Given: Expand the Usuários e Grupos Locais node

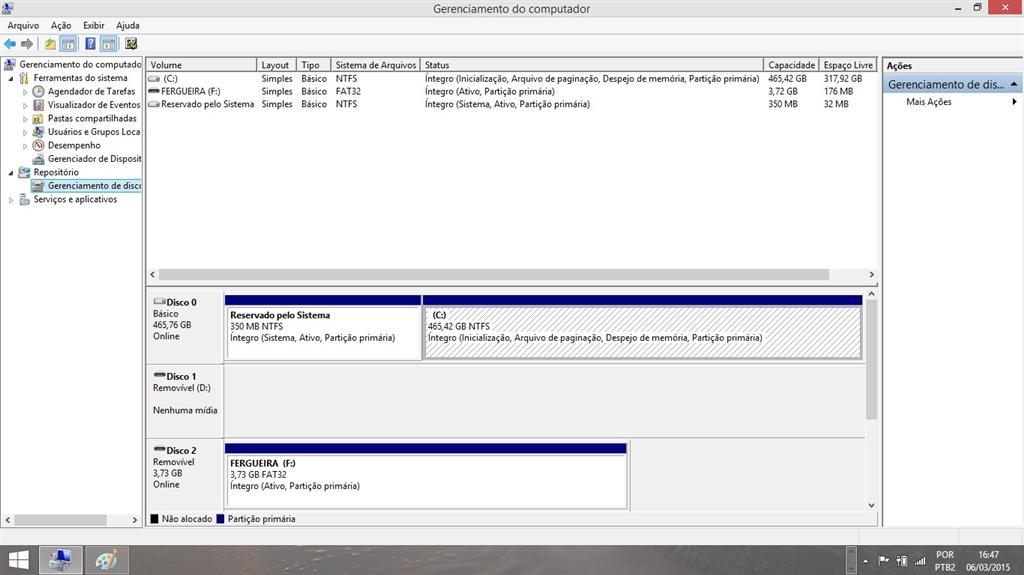Looking at the screenshot, I should pyautogui.click(x=25, y=132).
